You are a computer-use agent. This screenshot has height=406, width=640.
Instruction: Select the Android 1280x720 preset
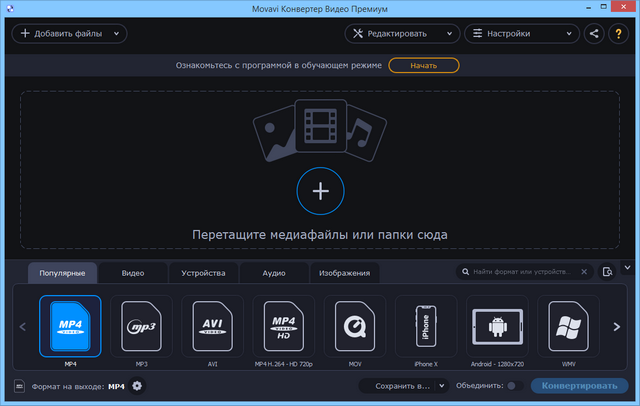(497, 325)
